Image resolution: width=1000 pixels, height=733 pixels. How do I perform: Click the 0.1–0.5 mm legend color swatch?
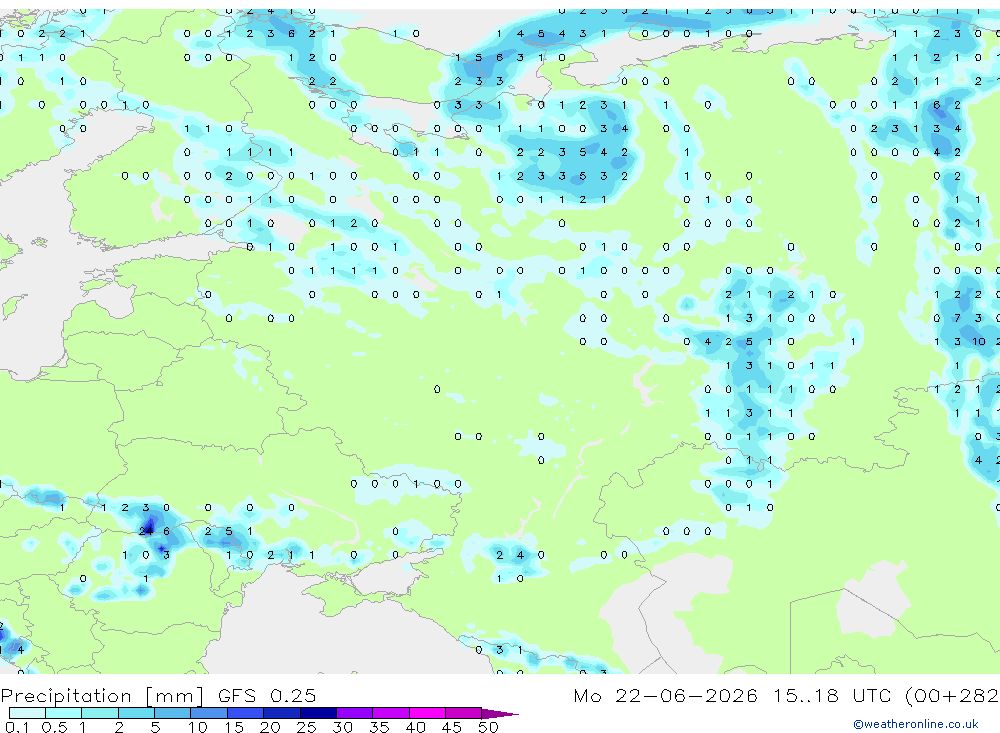(27, 713)
